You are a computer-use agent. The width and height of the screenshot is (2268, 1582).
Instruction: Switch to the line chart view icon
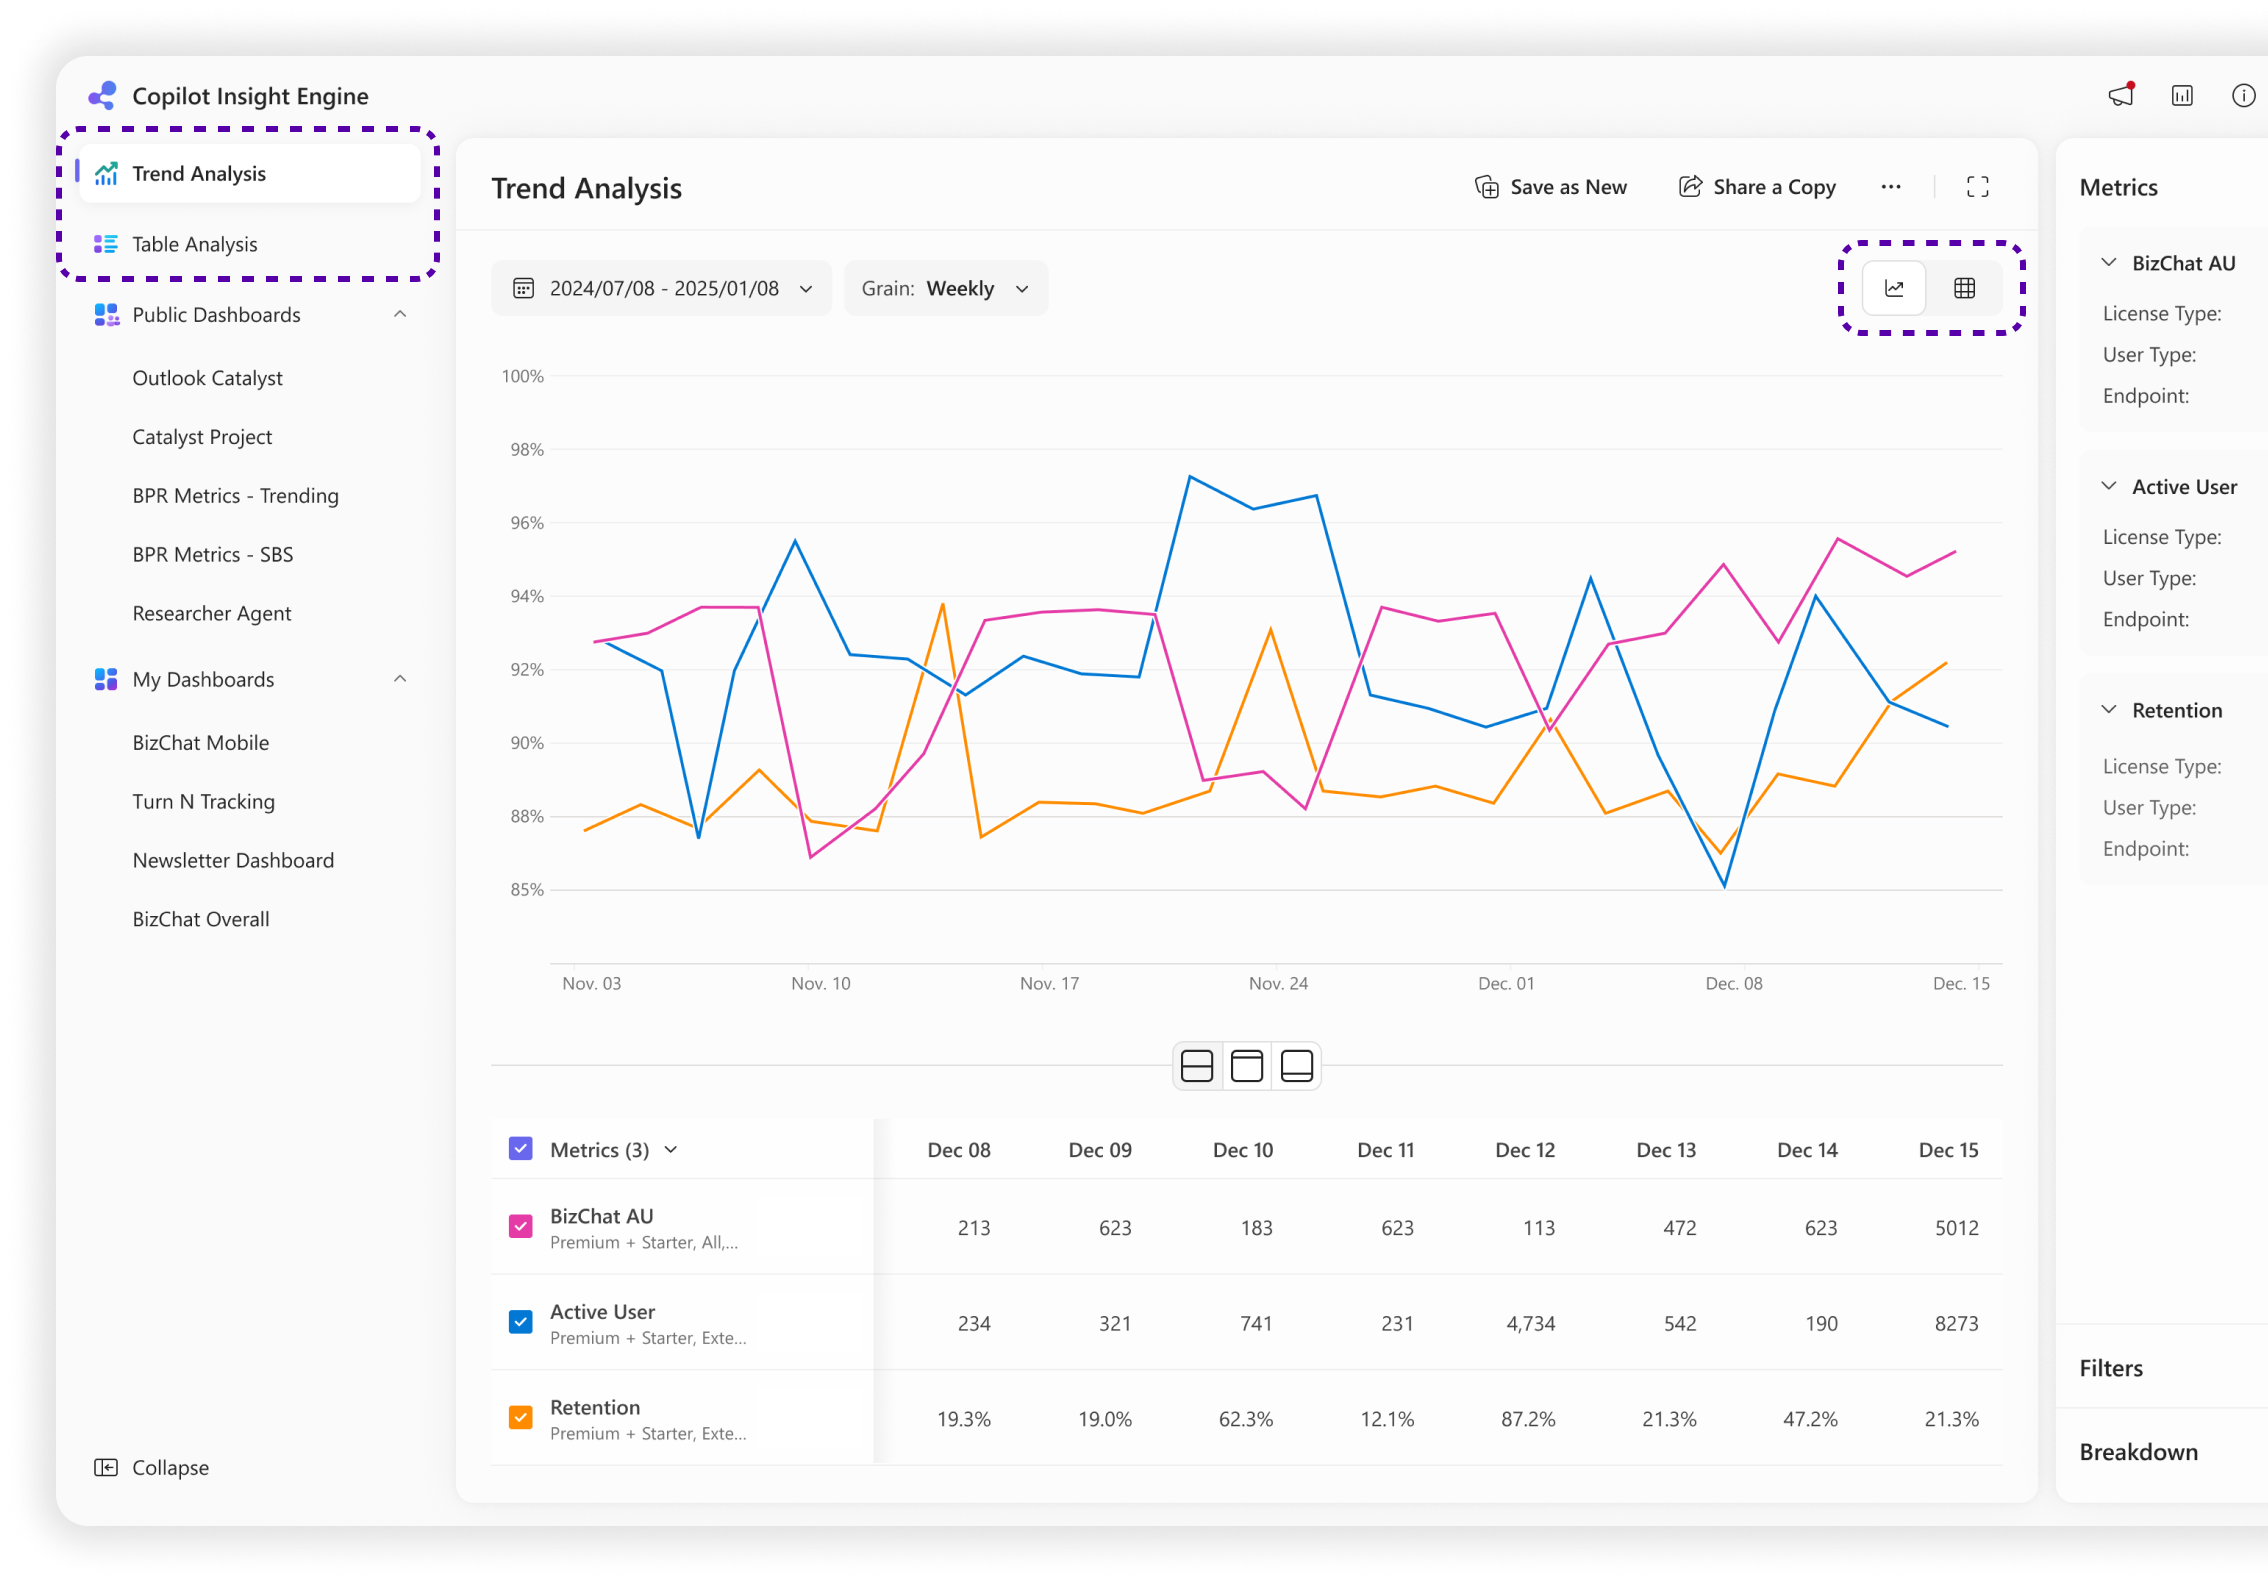pos(1893,288)
